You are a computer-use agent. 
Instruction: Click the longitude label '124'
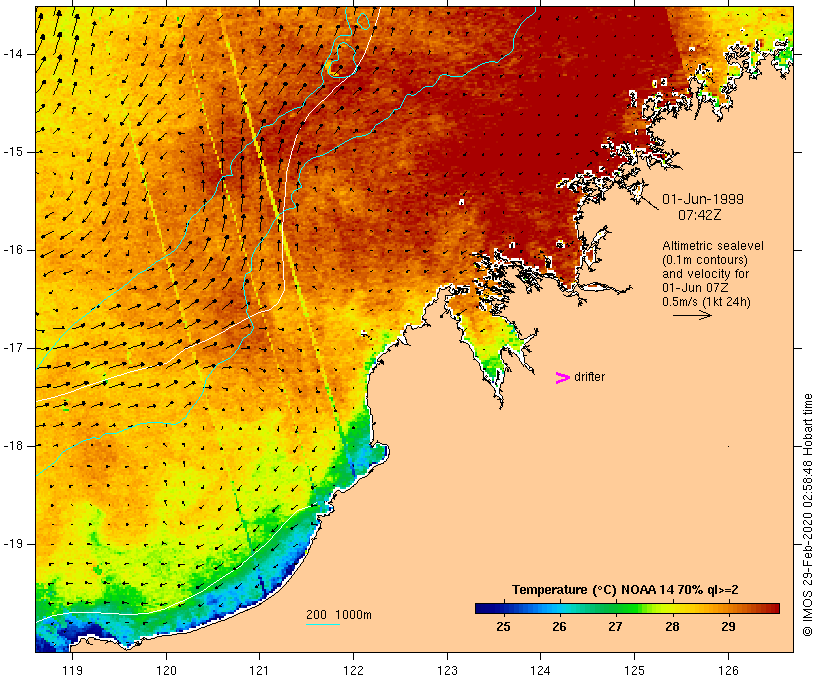click(541, 671)
